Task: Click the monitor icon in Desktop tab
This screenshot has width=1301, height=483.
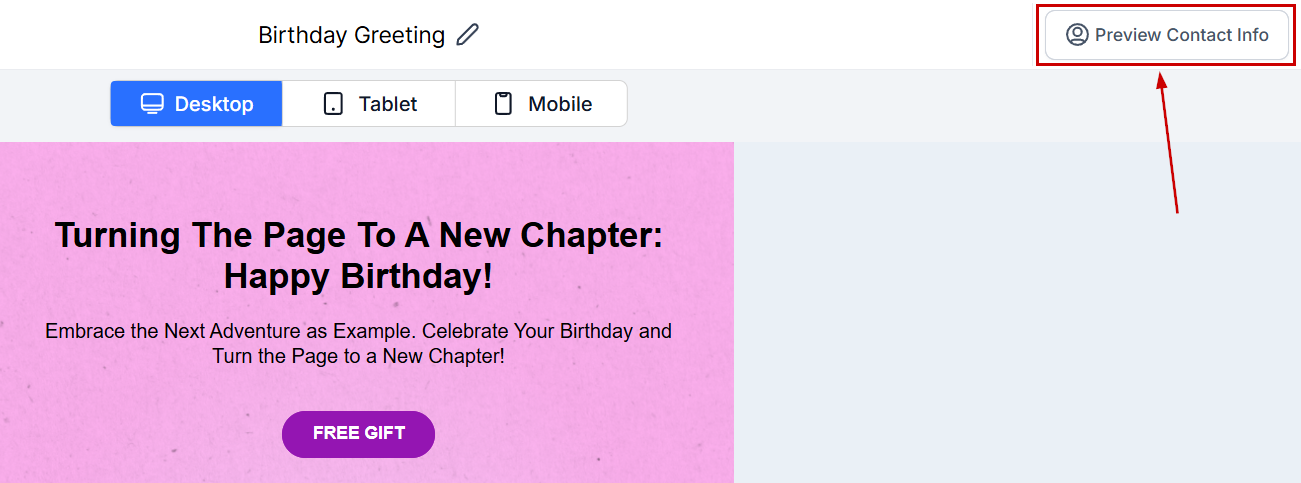Action: [x=152, y=104]
